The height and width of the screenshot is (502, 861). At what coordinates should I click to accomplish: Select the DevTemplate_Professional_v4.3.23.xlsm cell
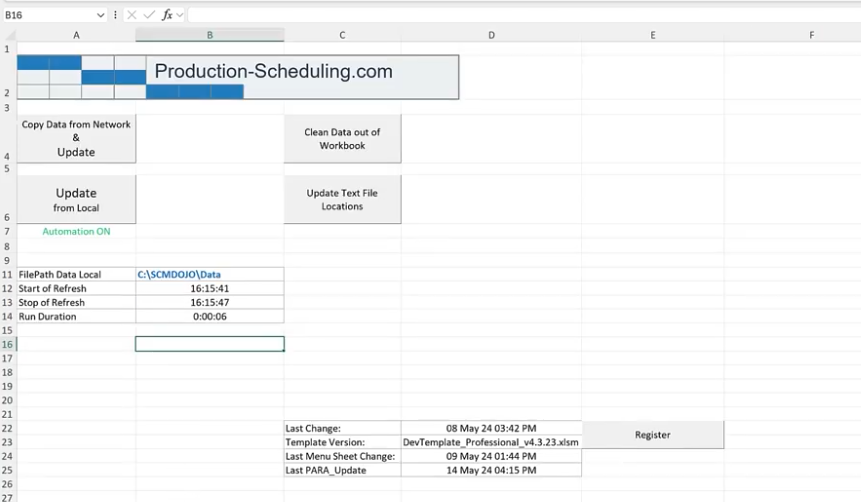coord(491,442)
